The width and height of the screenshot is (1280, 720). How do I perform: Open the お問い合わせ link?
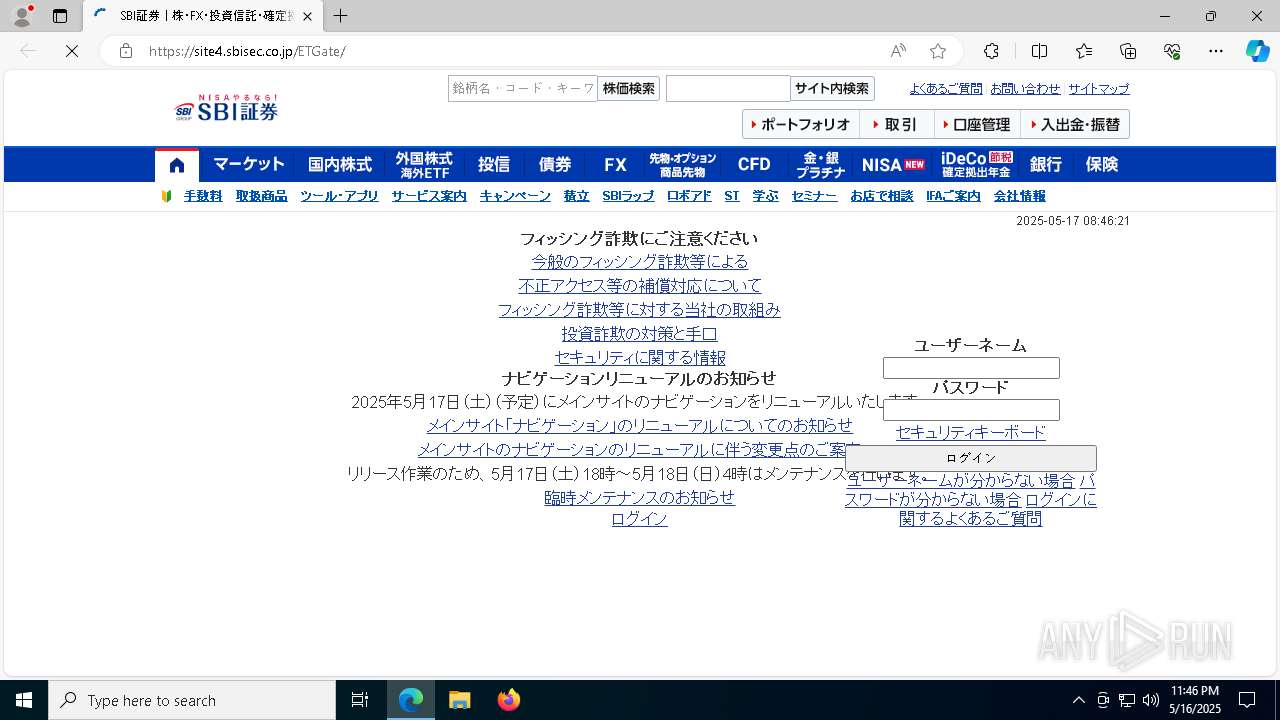1025,89
